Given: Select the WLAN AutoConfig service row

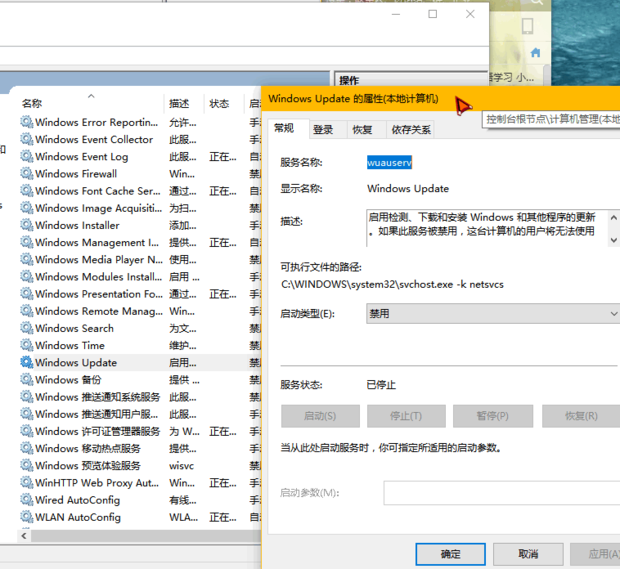Looking at the screenshot, I should click(x=140, y=516).
